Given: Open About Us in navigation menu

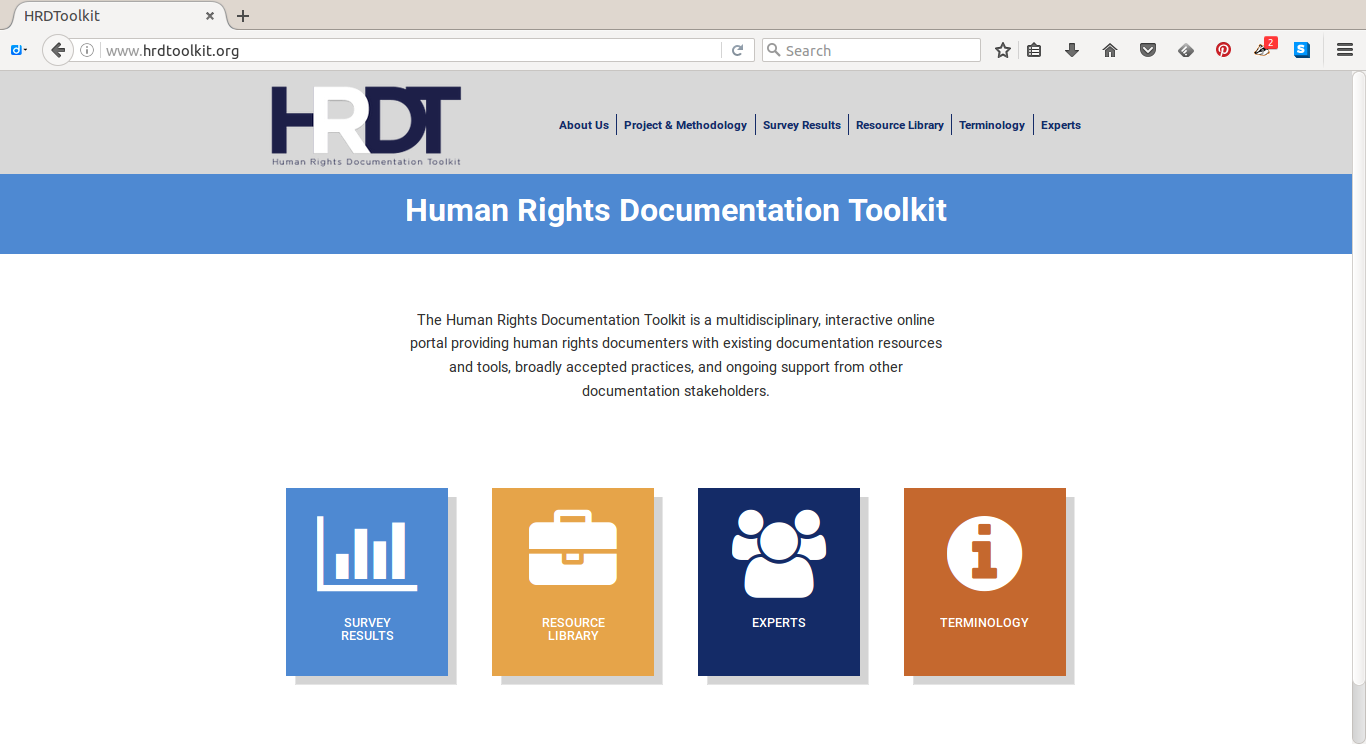Looking at the screenshot, I should coord(583,125).
